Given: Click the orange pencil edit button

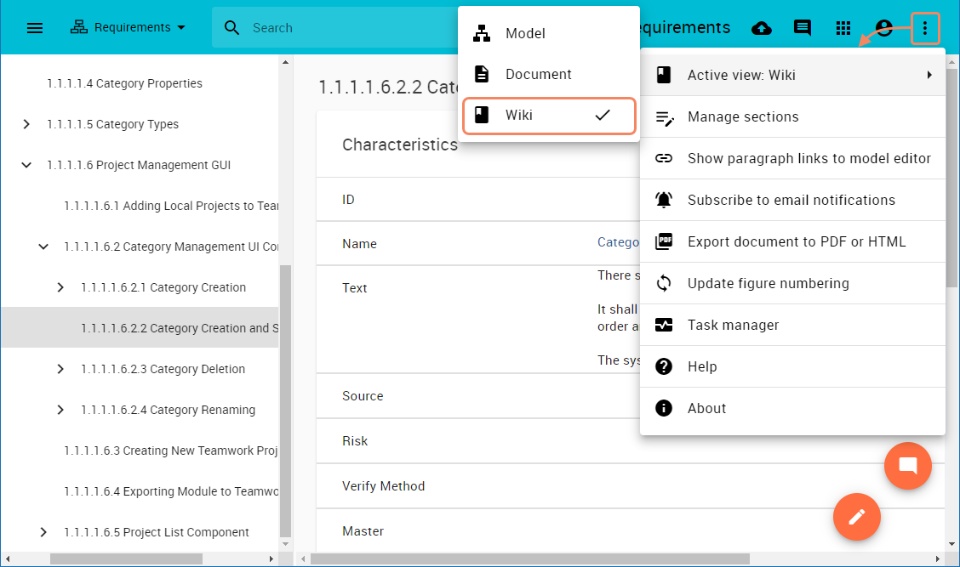Looking at the screenshot, I should 857,517.
